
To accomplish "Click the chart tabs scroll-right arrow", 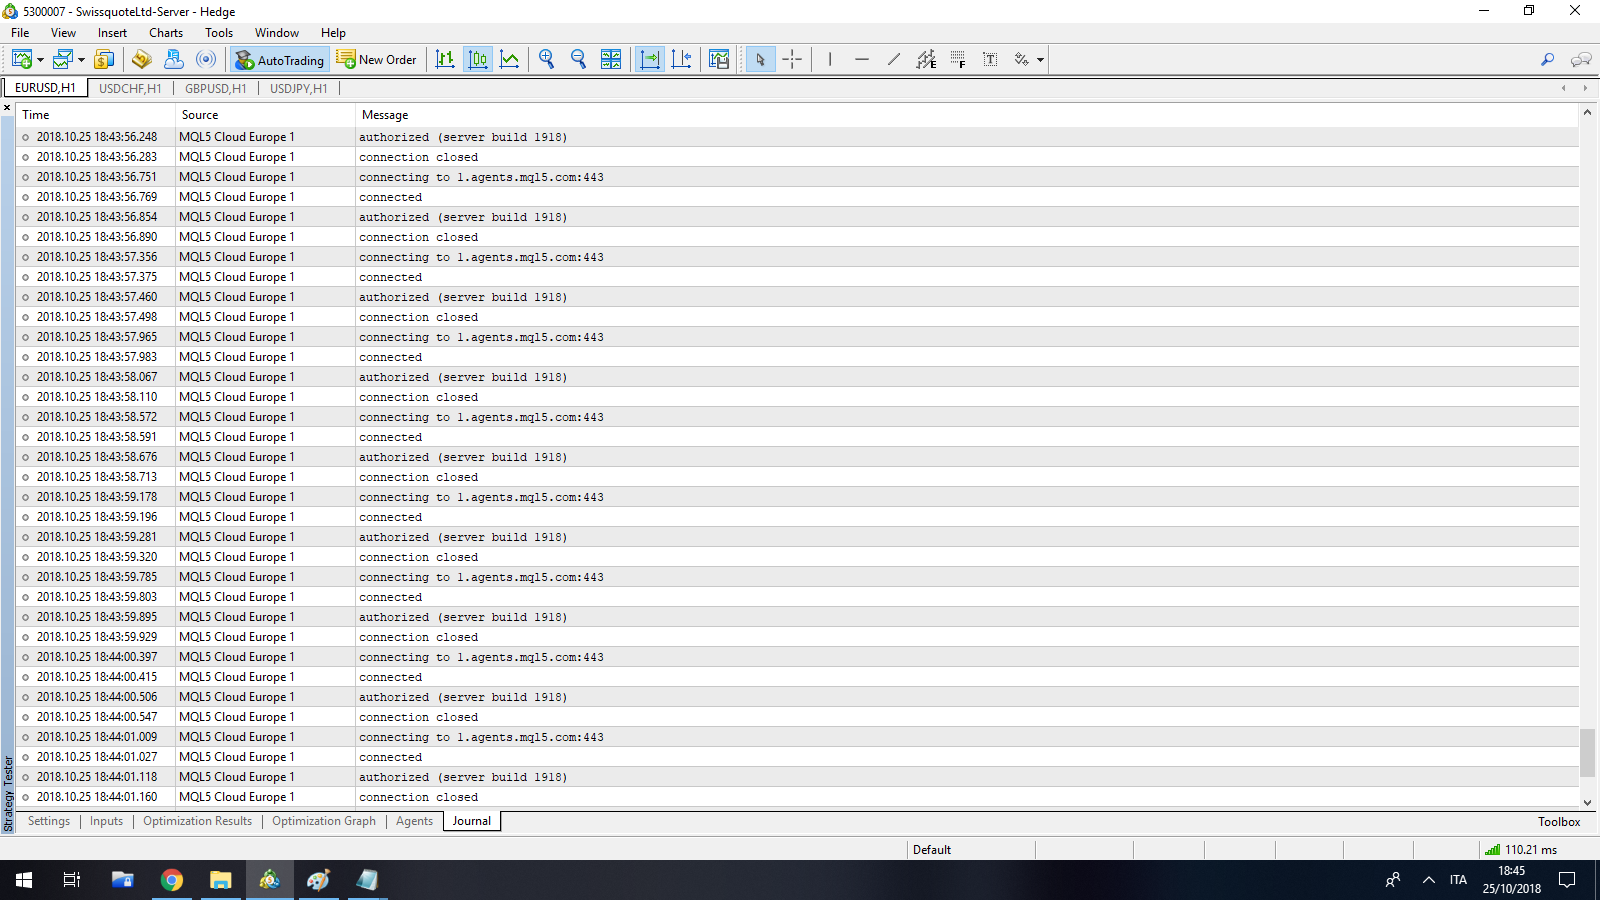I will click(1585, 88).
